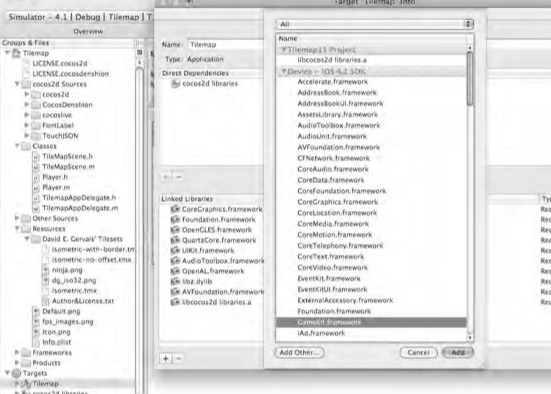
Task: Select Player.h file icon
Action: pos(36,177)
